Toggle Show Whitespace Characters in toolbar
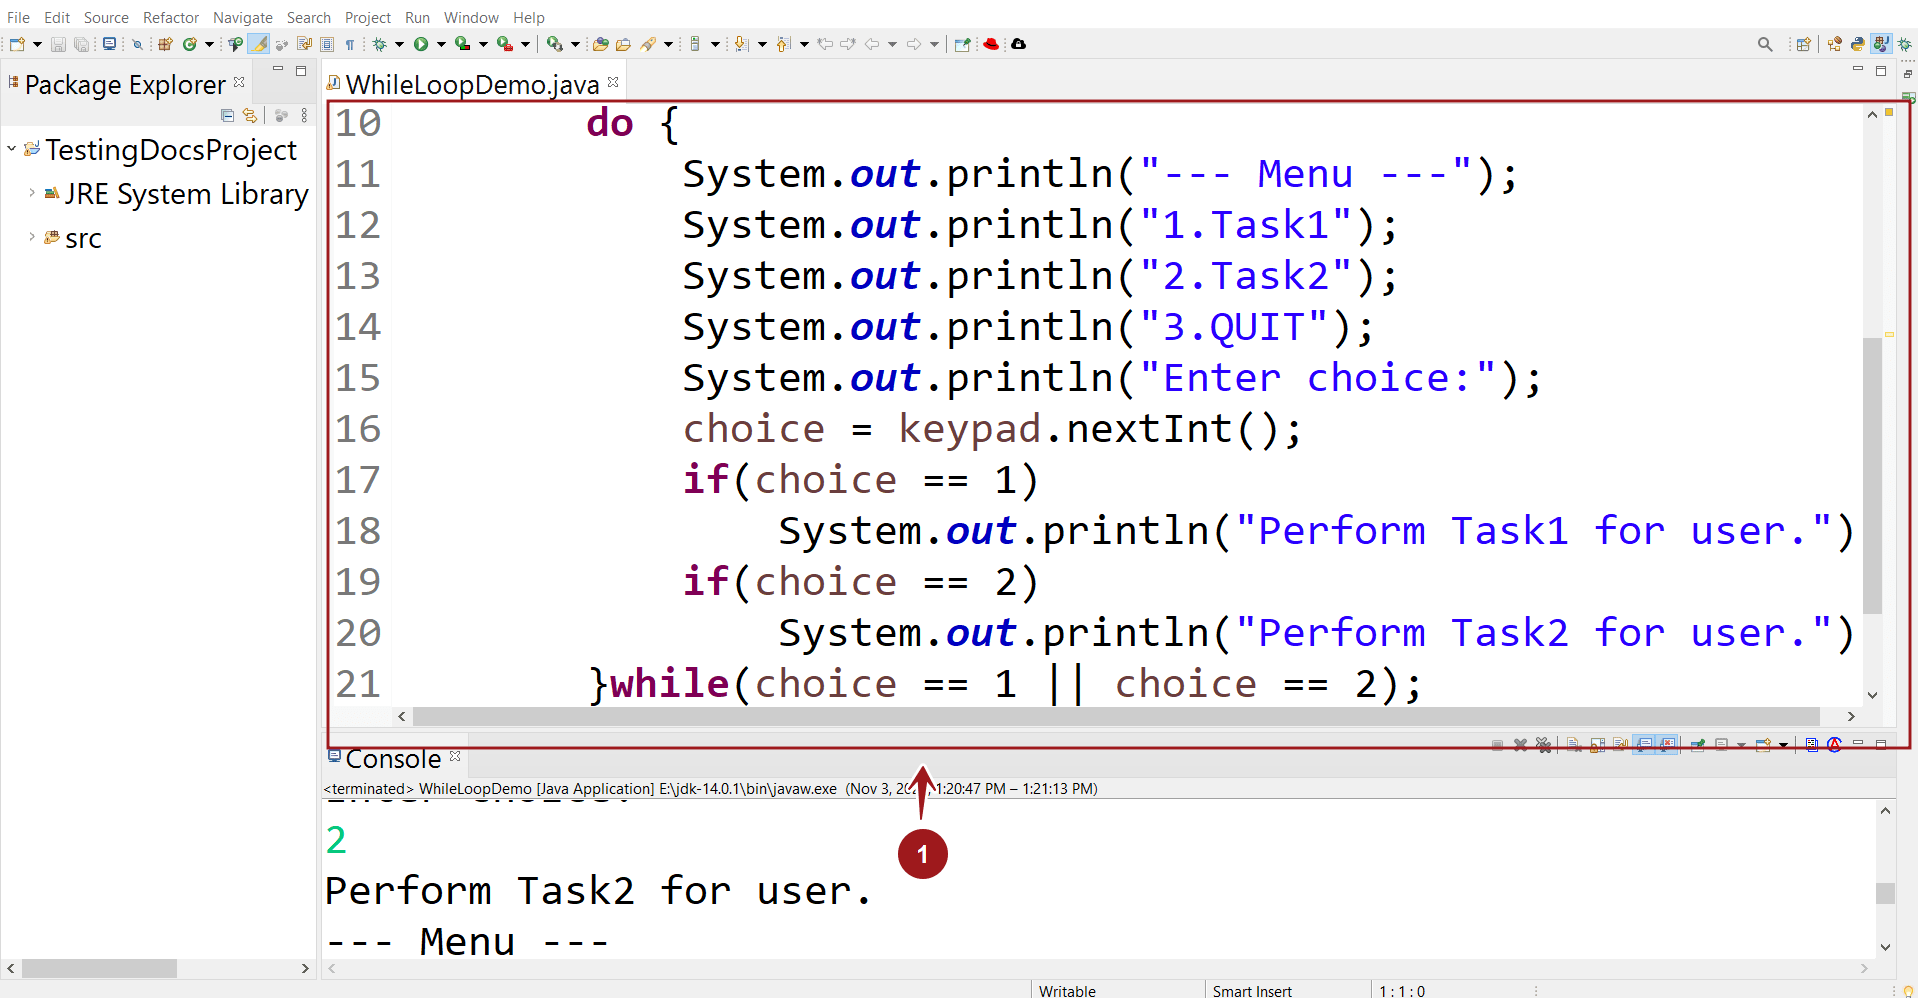This screenshot has height=998, width=1918. [351, 43]
